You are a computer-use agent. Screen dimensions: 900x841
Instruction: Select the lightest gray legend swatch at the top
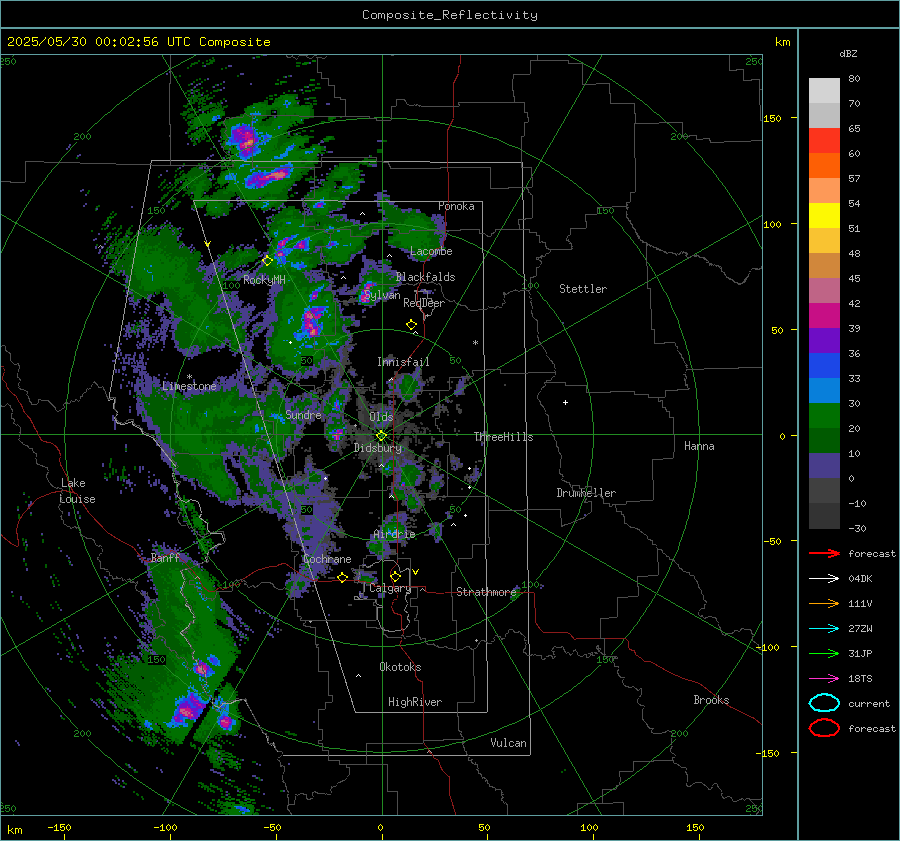click(x=824, y=90)
